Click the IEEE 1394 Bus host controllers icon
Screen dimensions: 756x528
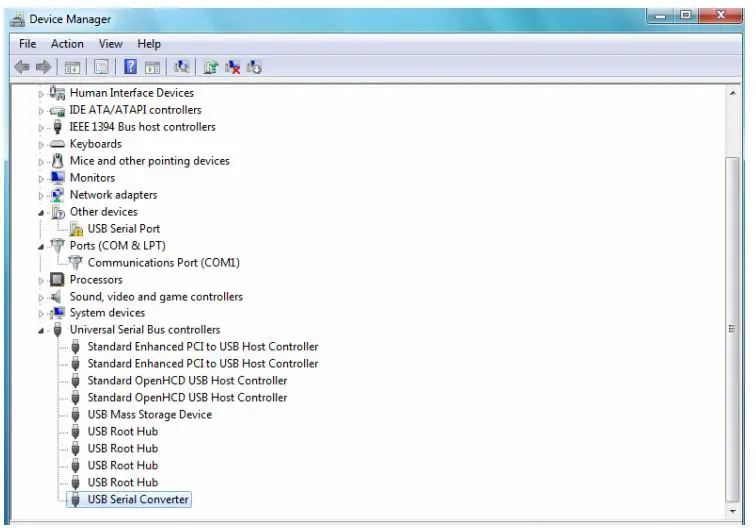coord(57,127)
